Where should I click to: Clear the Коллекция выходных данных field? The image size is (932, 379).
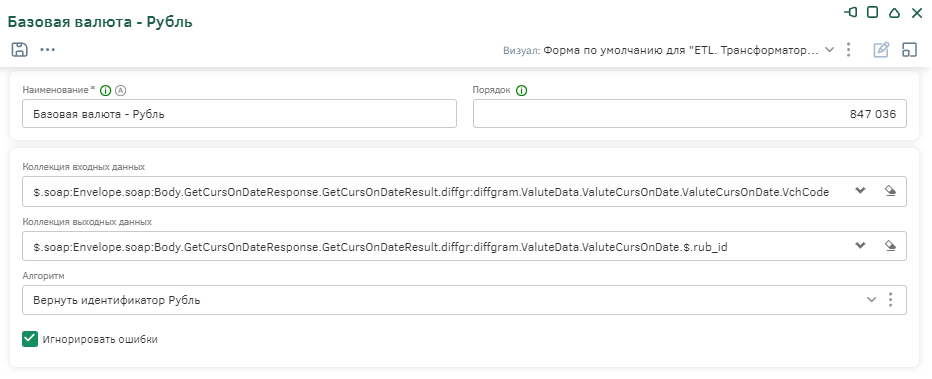(x=890, y=245)
